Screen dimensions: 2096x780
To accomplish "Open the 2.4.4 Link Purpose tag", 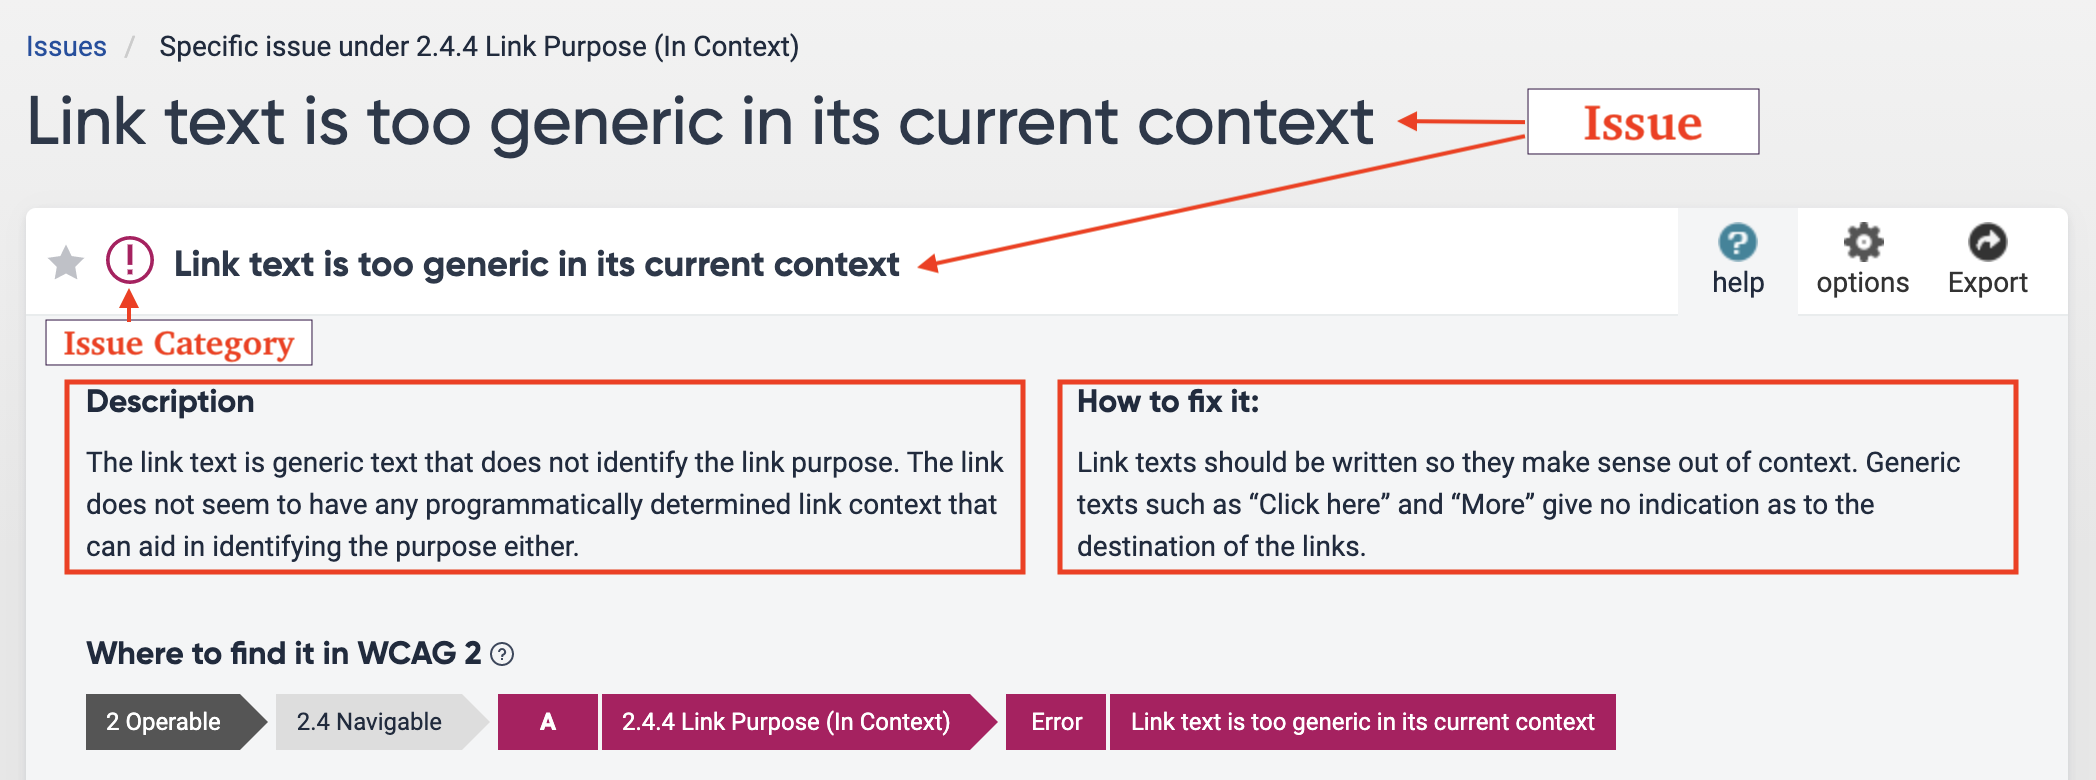I will click(786, 722).
